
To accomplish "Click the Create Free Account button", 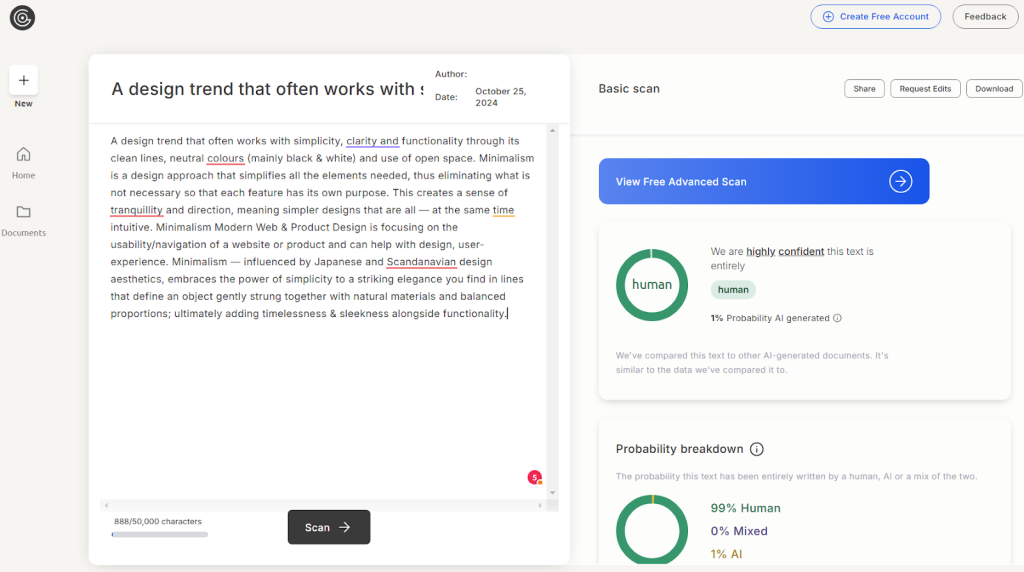I will (x=875, y=17).
